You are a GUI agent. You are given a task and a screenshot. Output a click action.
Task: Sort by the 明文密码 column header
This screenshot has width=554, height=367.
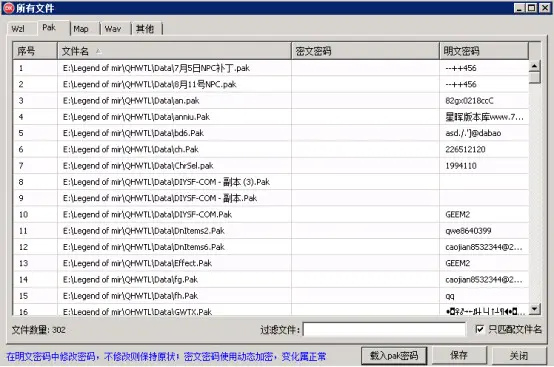click(484, 51)
